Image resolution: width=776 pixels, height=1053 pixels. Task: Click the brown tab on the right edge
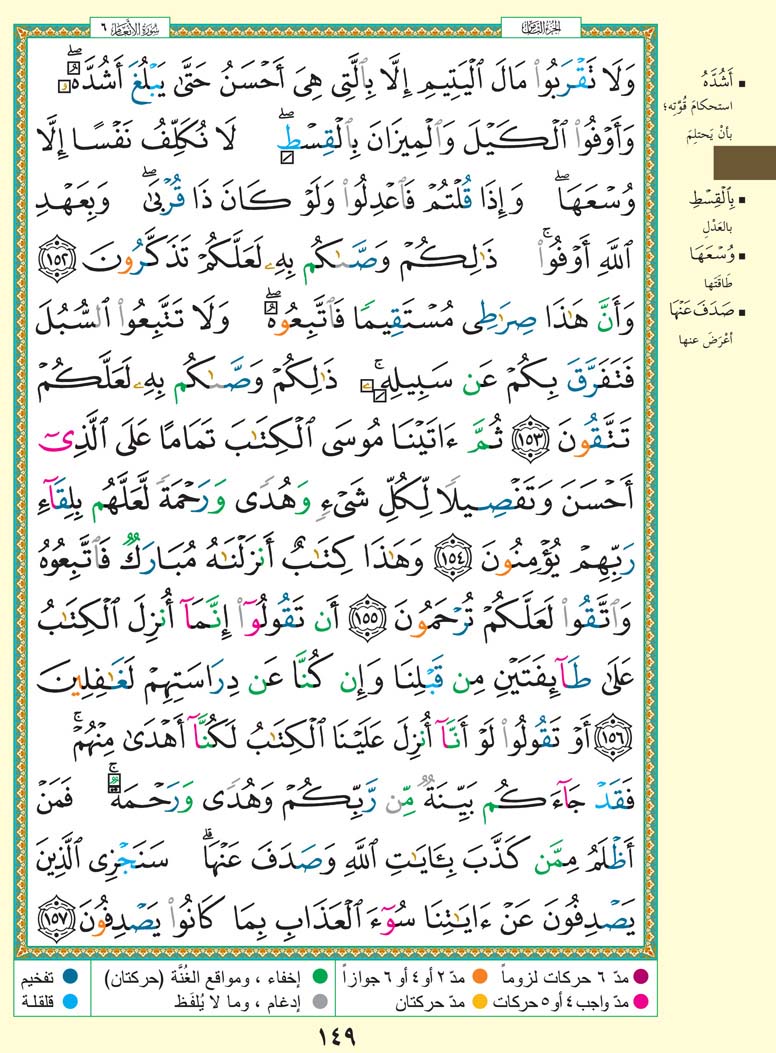743,163
